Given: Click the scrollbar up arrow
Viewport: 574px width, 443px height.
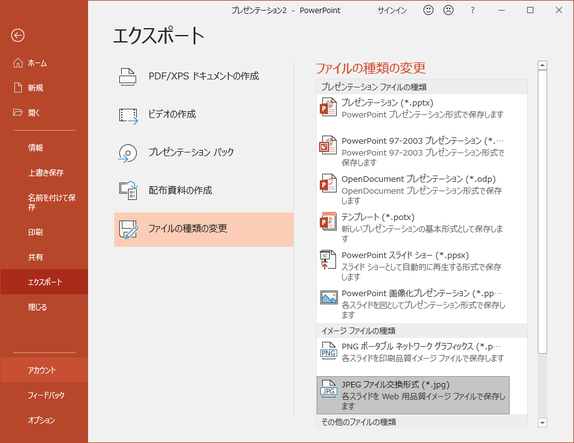Looking at the screenshot, I should click(x=542, y=65).
